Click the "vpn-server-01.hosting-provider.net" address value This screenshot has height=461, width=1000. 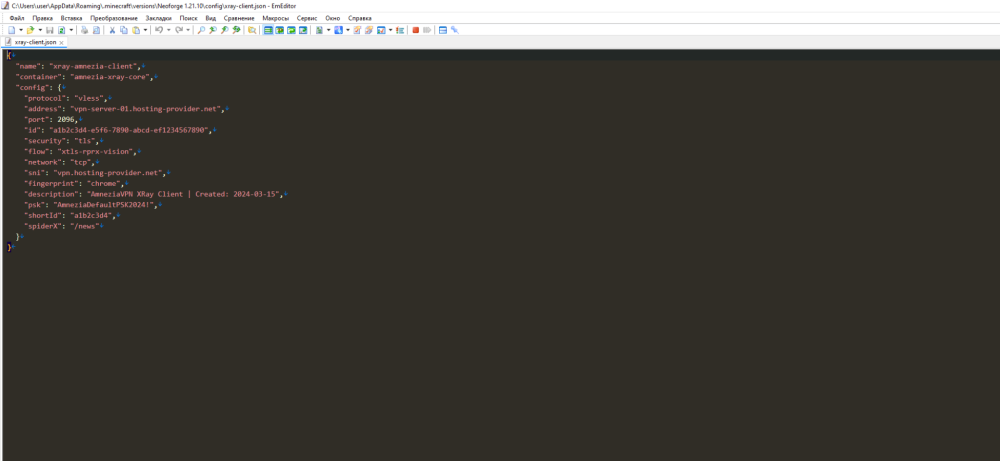tap(146, 108)
